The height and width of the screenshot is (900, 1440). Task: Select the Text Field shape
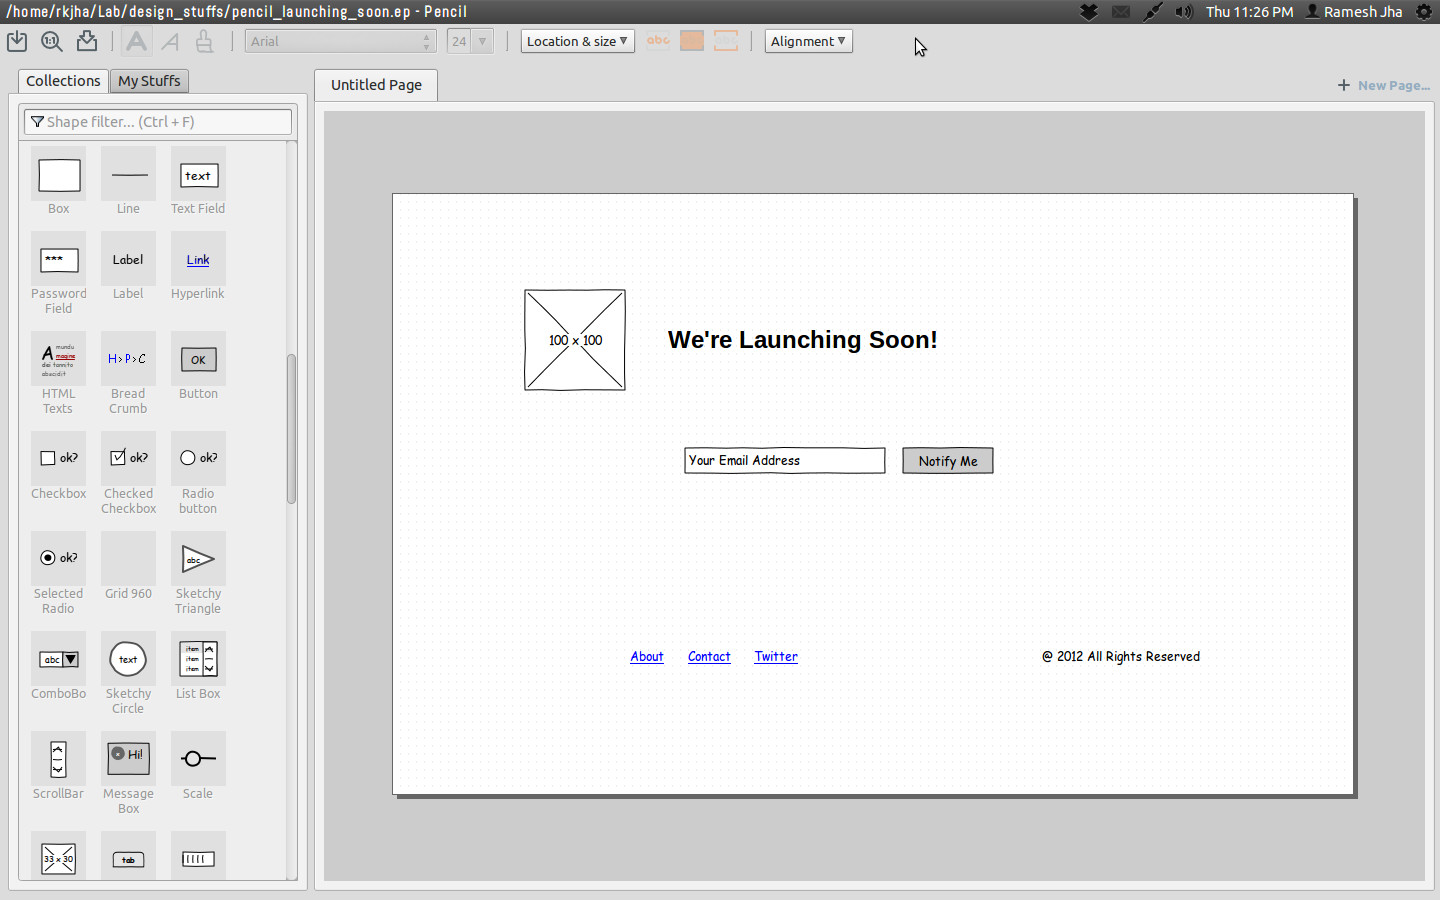click(x=198, y=175)
